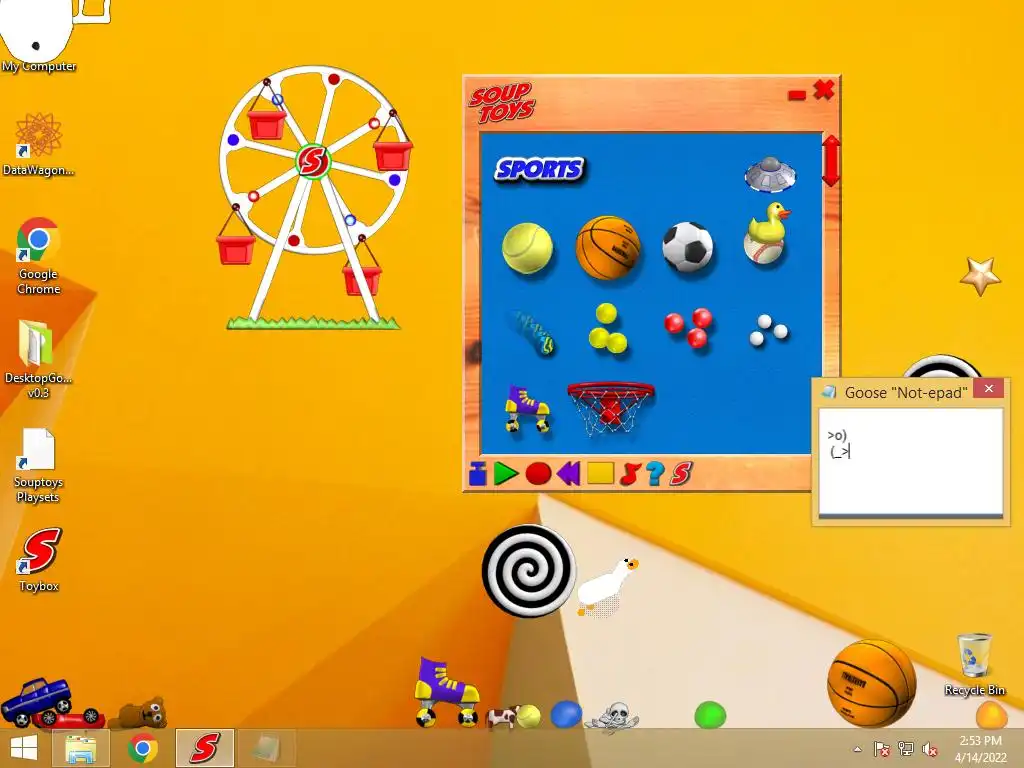Click the muted volume tray icon
This screenshot has width=1024, height=768.
point(929,749)
